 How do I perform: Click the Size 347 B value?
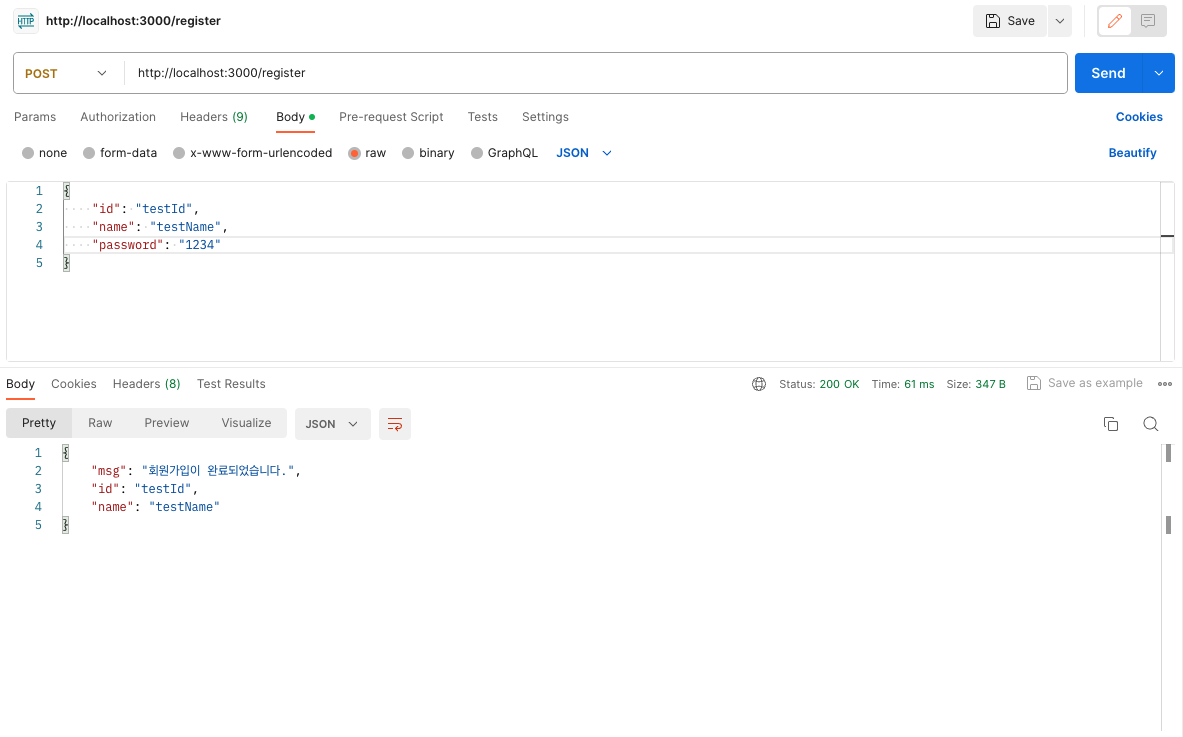990,384
